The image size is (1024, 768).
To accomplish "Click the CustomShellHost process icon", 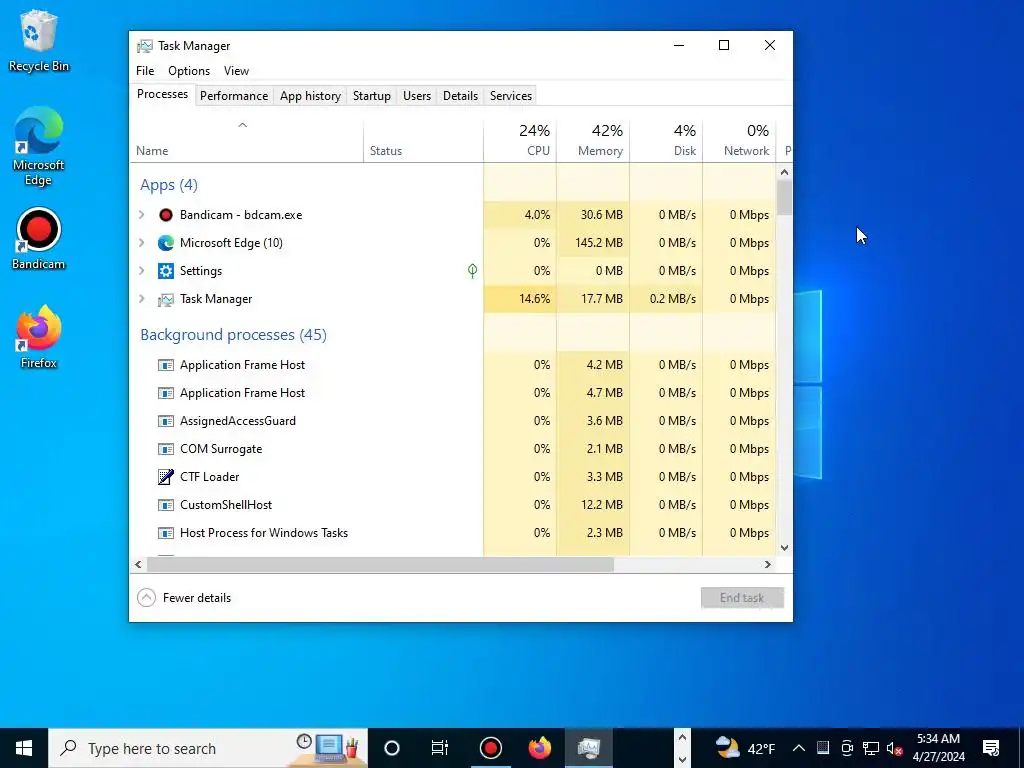I will pyautogui.click(x=166, y=505).
